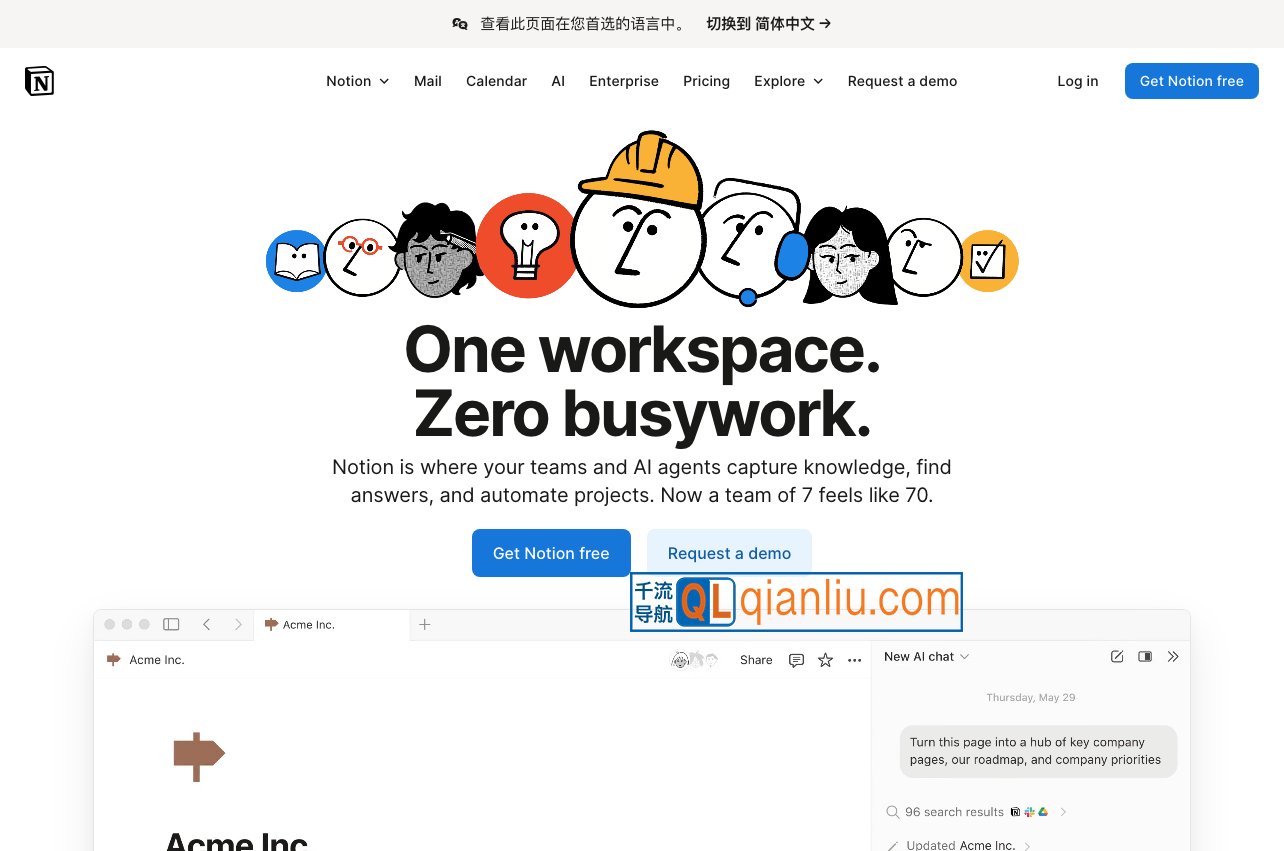Open the more options (•••) menu

coord(854,660)
